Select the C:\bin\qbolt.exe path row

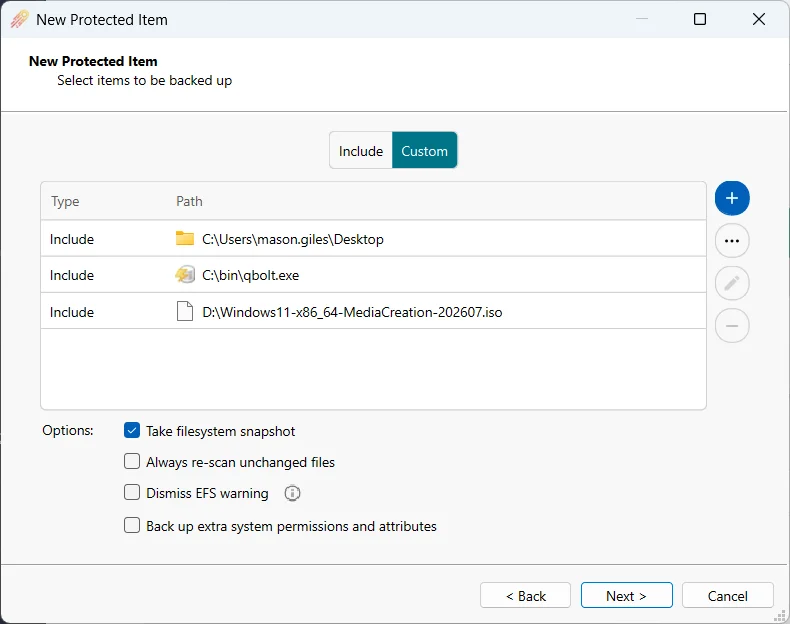point(373,275)
